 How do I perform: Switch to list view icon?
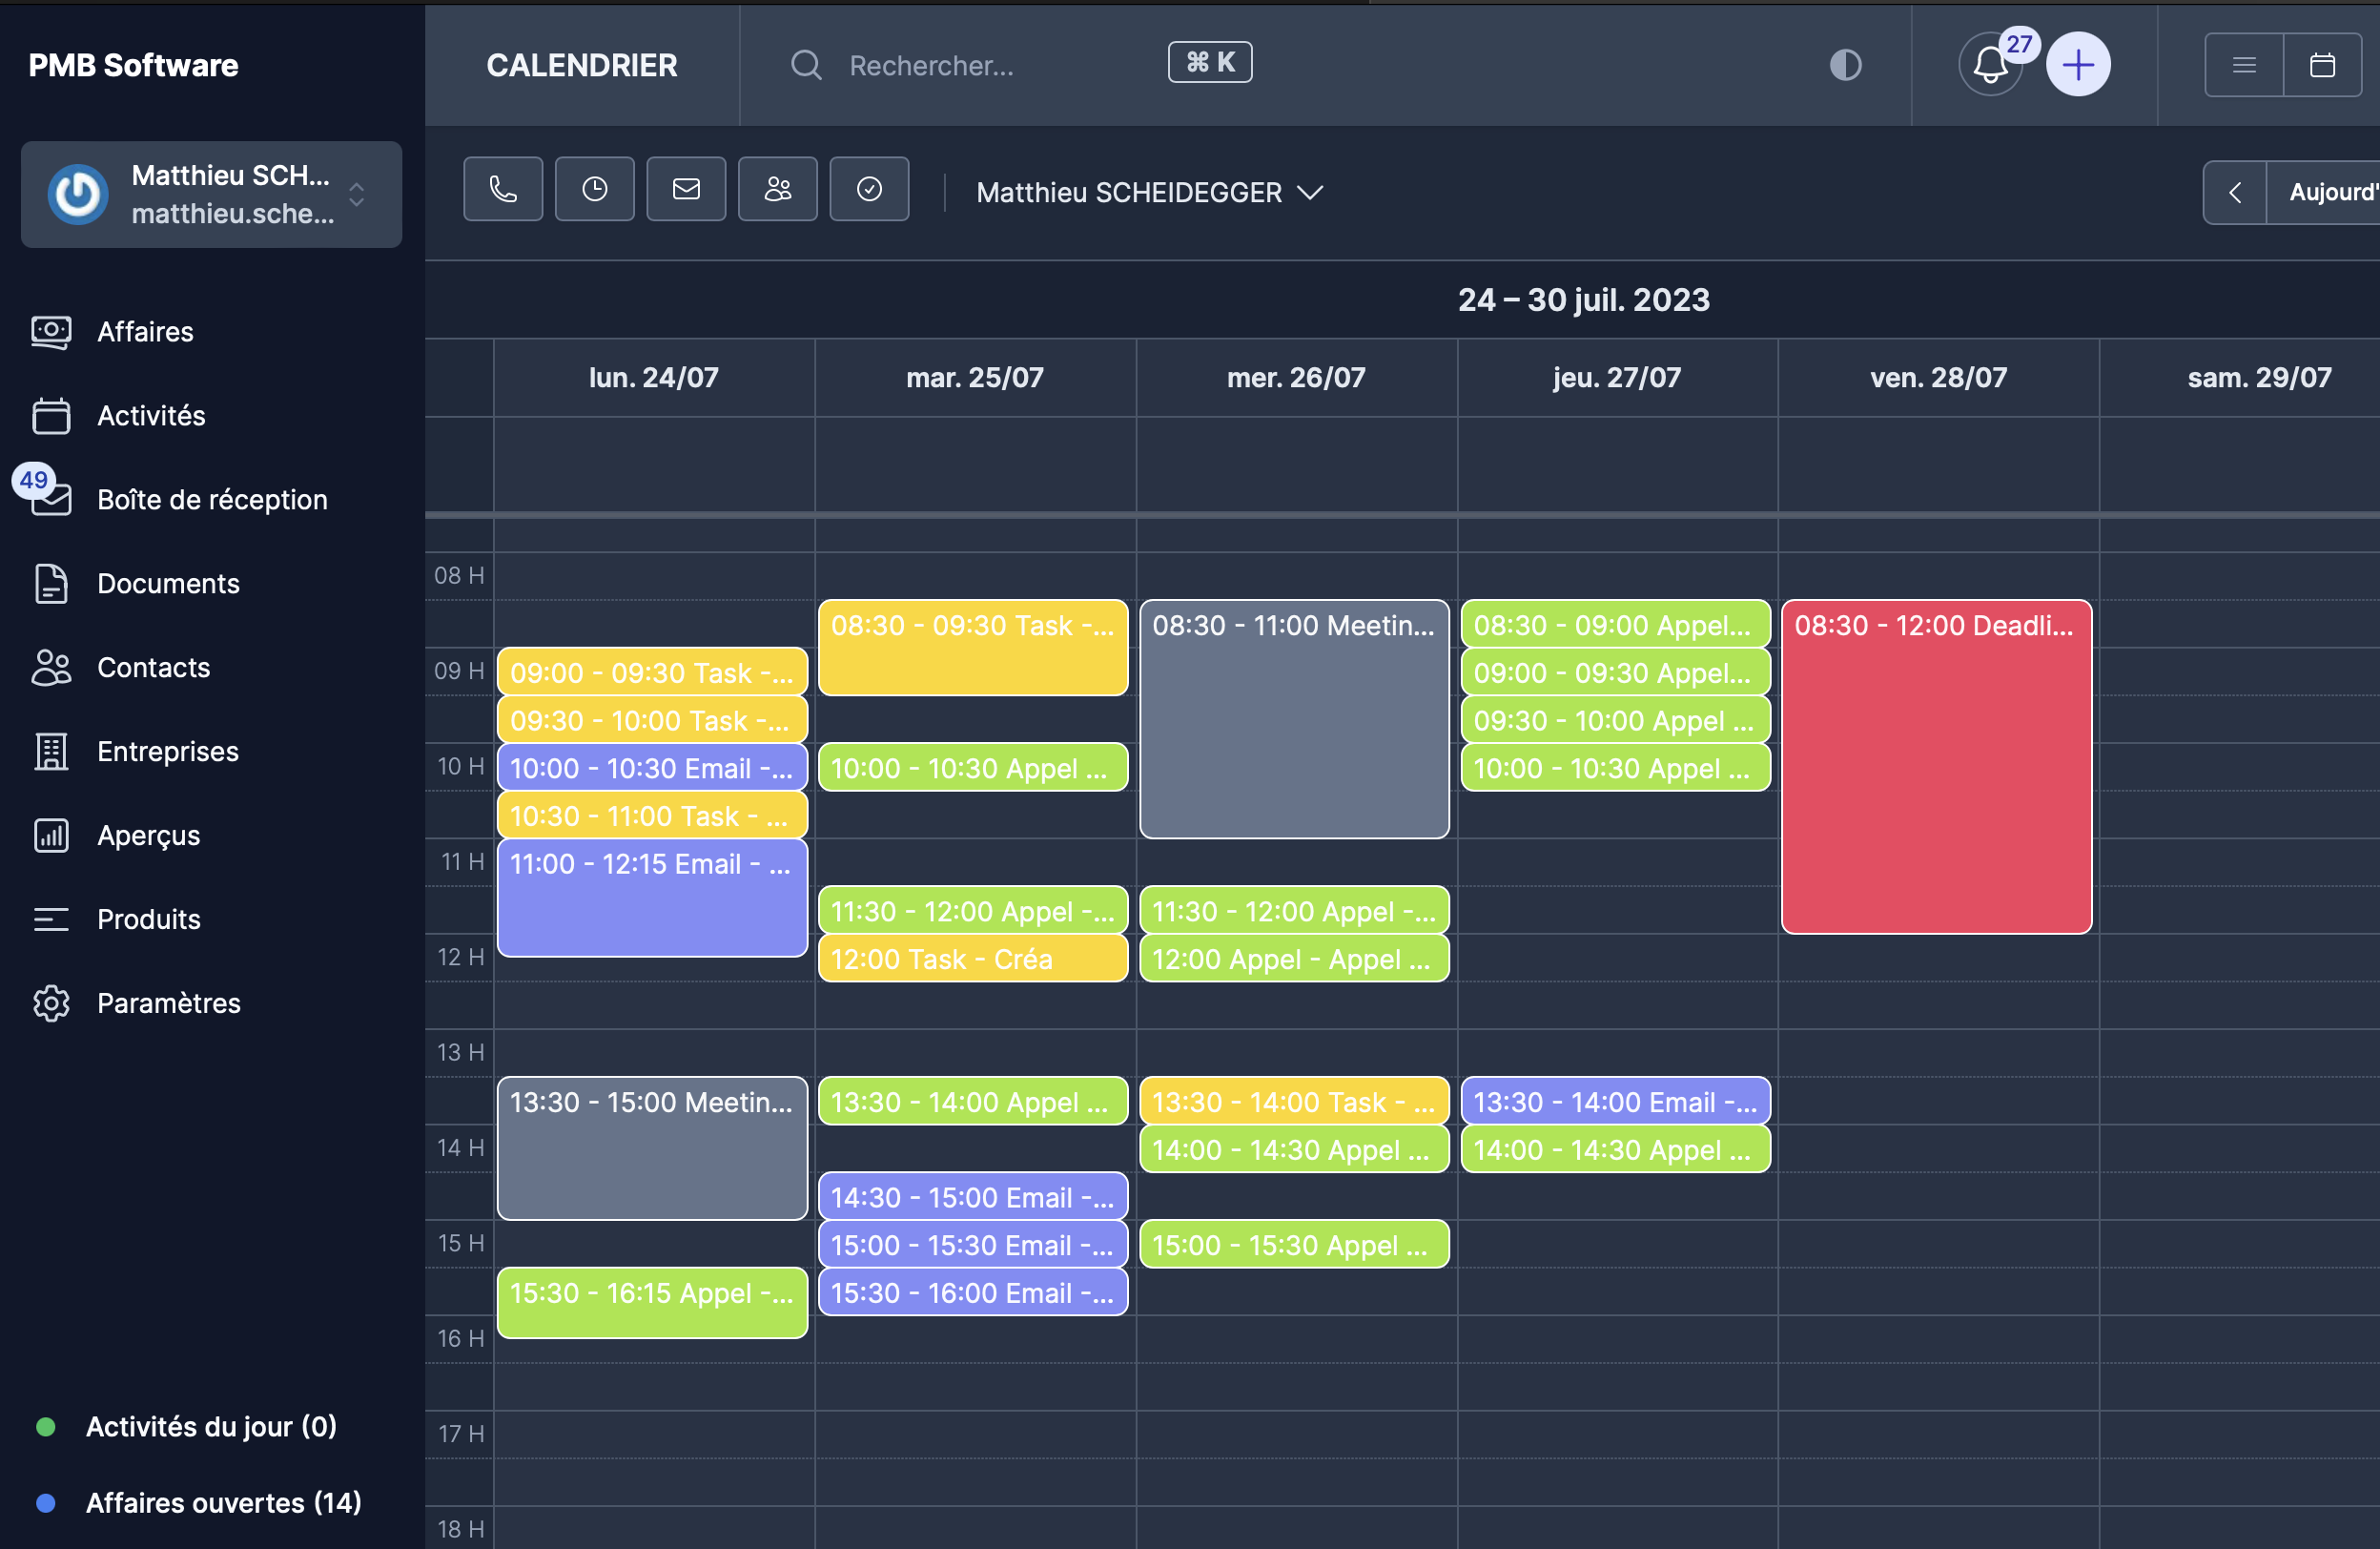tap(2244, 65)
